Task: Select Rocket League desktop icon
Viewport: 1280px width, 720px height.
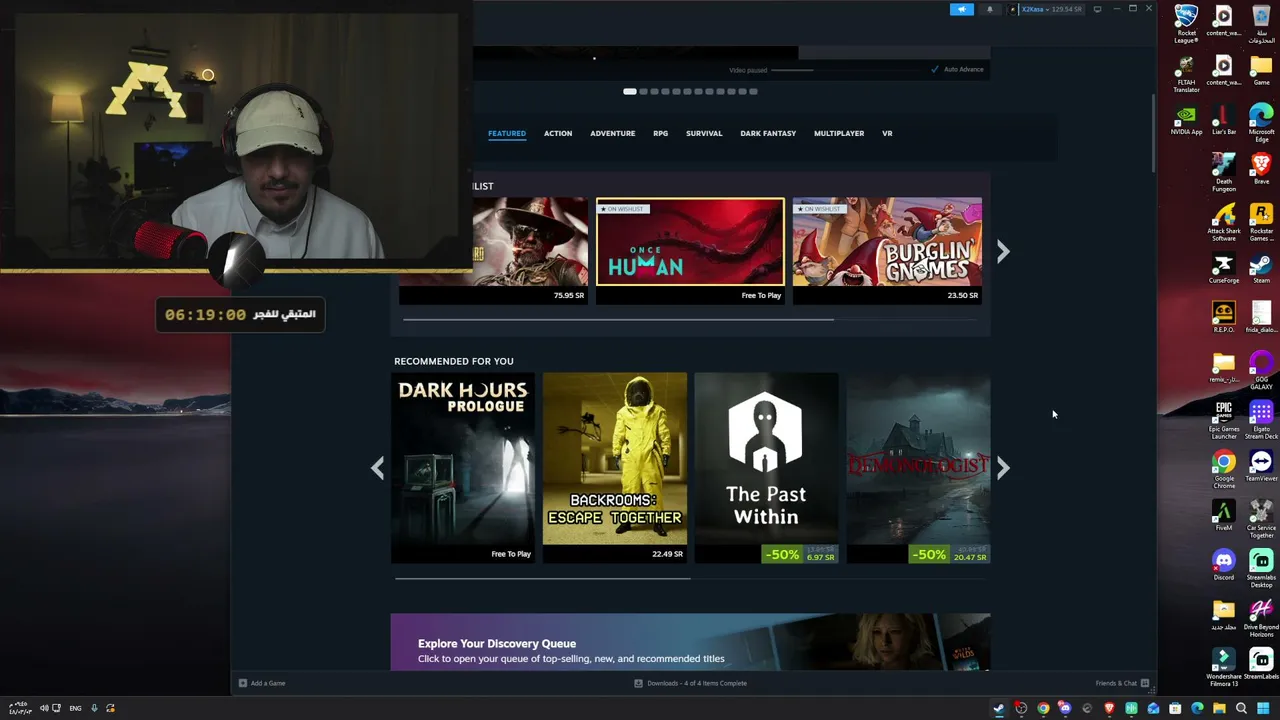Action: point(1186,24)
